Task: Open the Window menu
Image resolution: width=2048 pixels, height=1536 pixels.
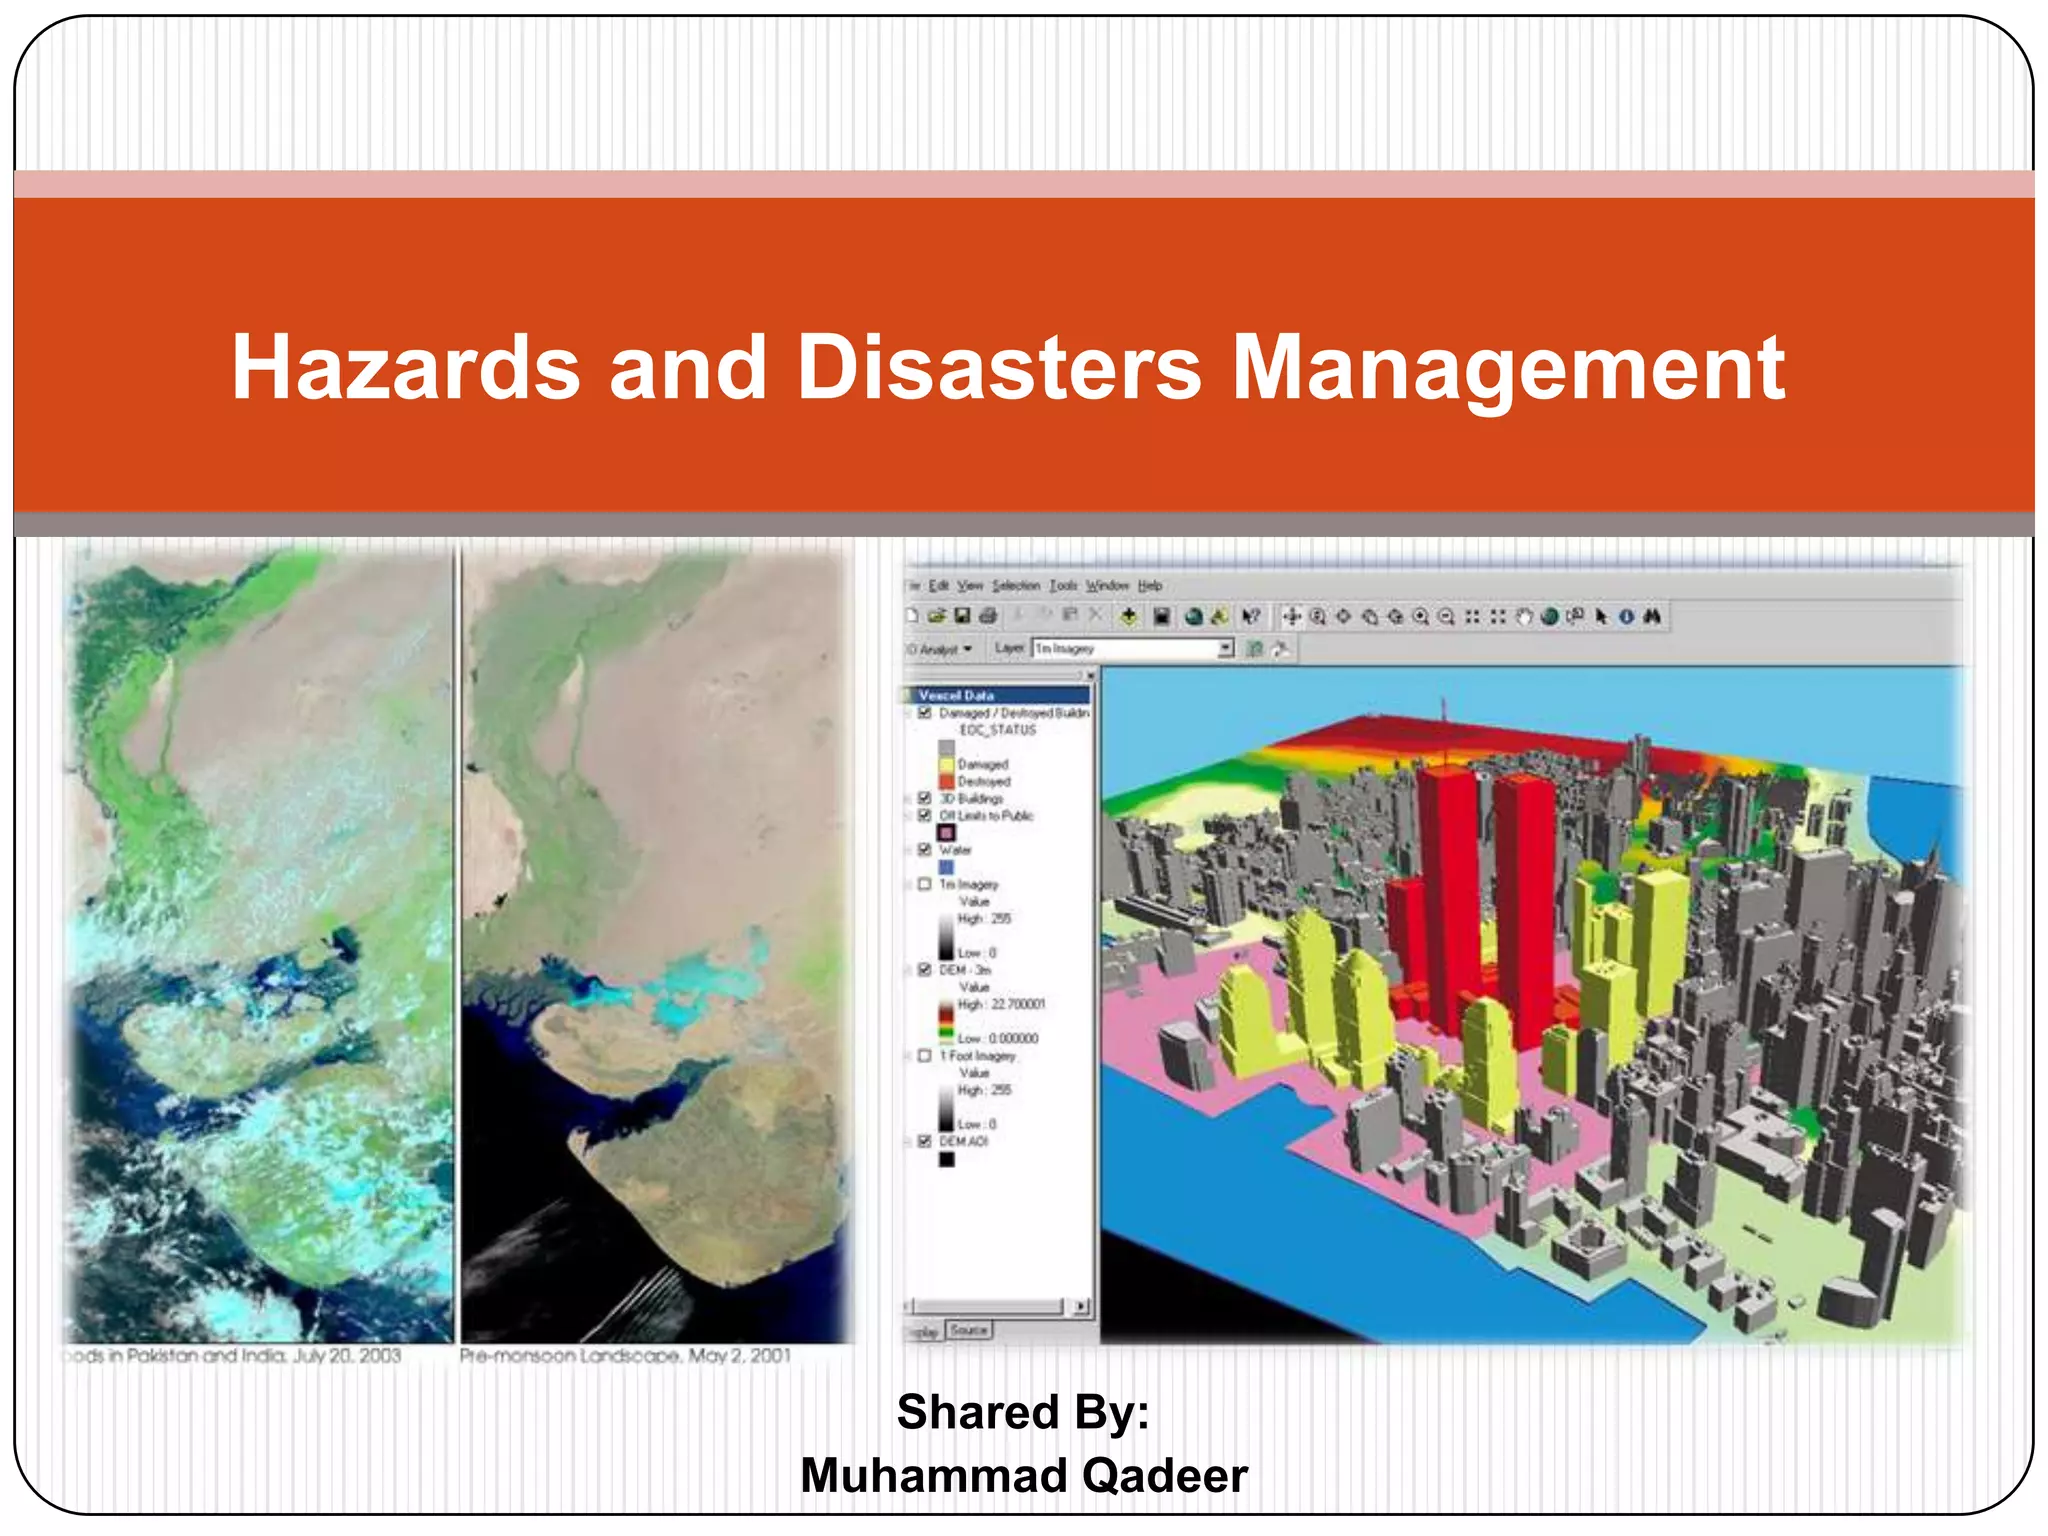Action: click(1106, 586)
